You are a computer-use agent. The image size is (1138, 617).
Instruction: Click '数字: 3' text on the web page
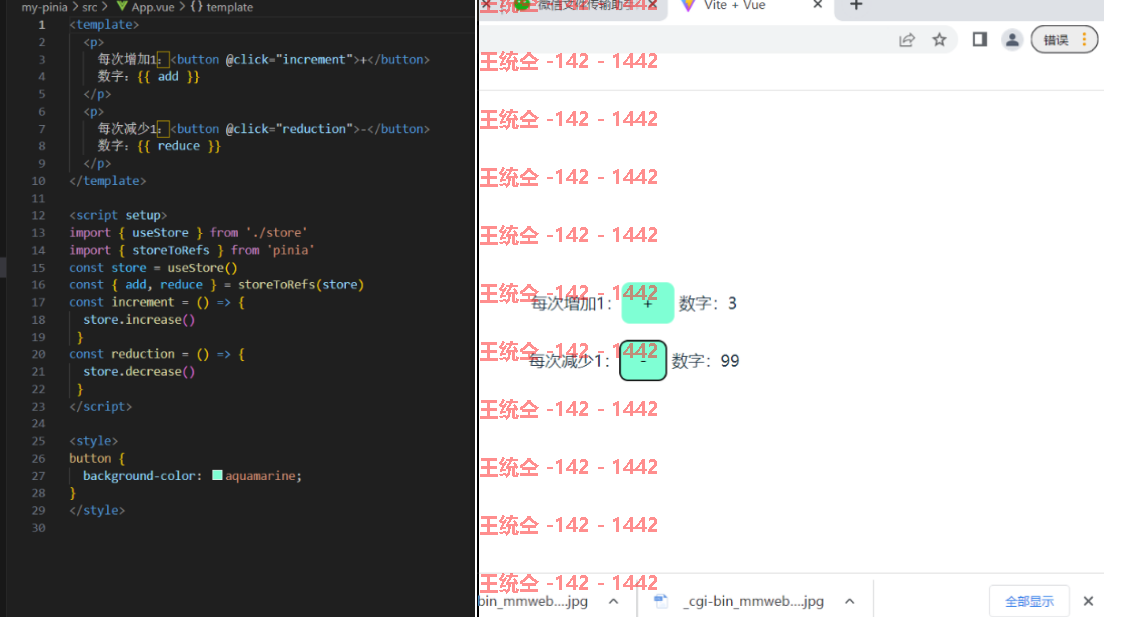coord(707,303)
